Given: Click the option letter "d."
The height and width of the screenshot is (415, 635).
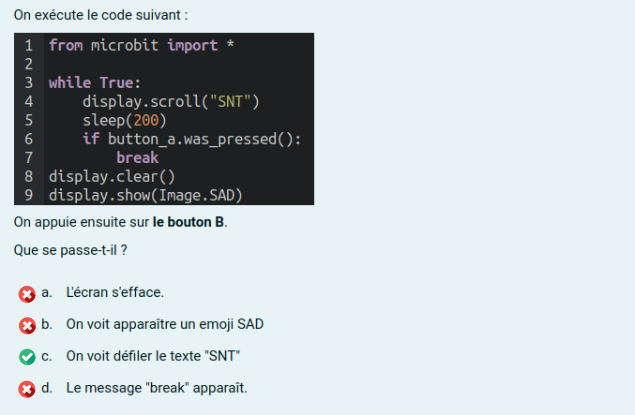Looking at the screenshot, I should 47,388.
